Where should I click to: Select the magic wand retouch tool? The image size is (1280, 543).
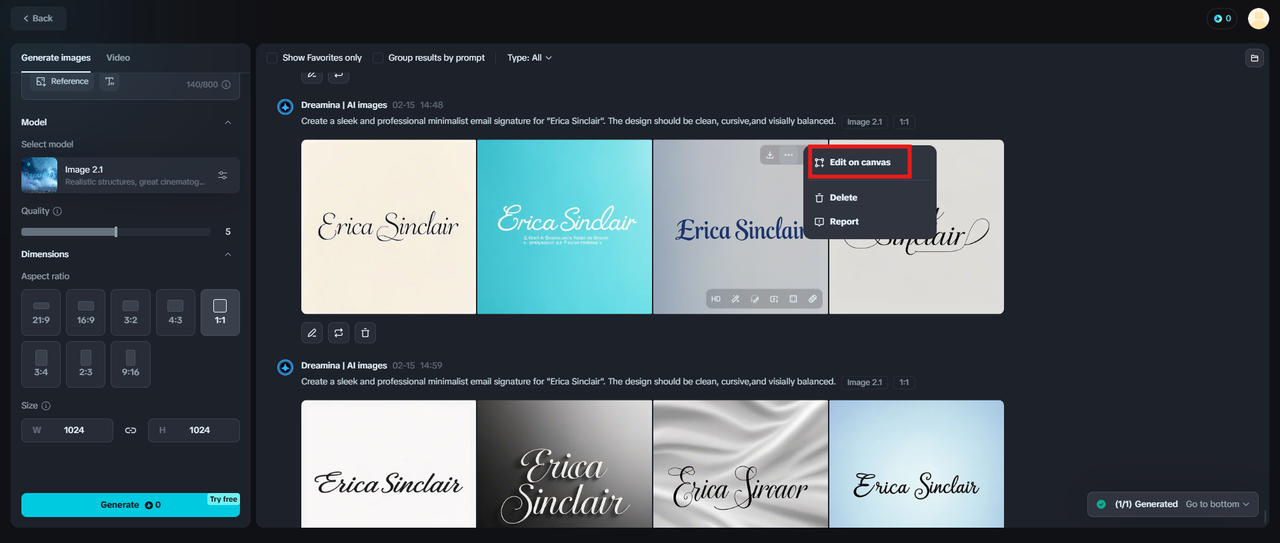coord(735,299)
